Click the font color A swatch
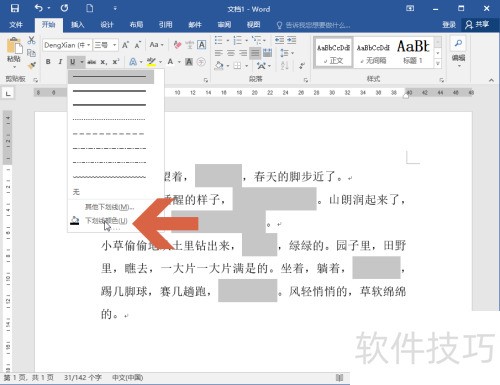The image size is (500, 385). tap(171, 62)
